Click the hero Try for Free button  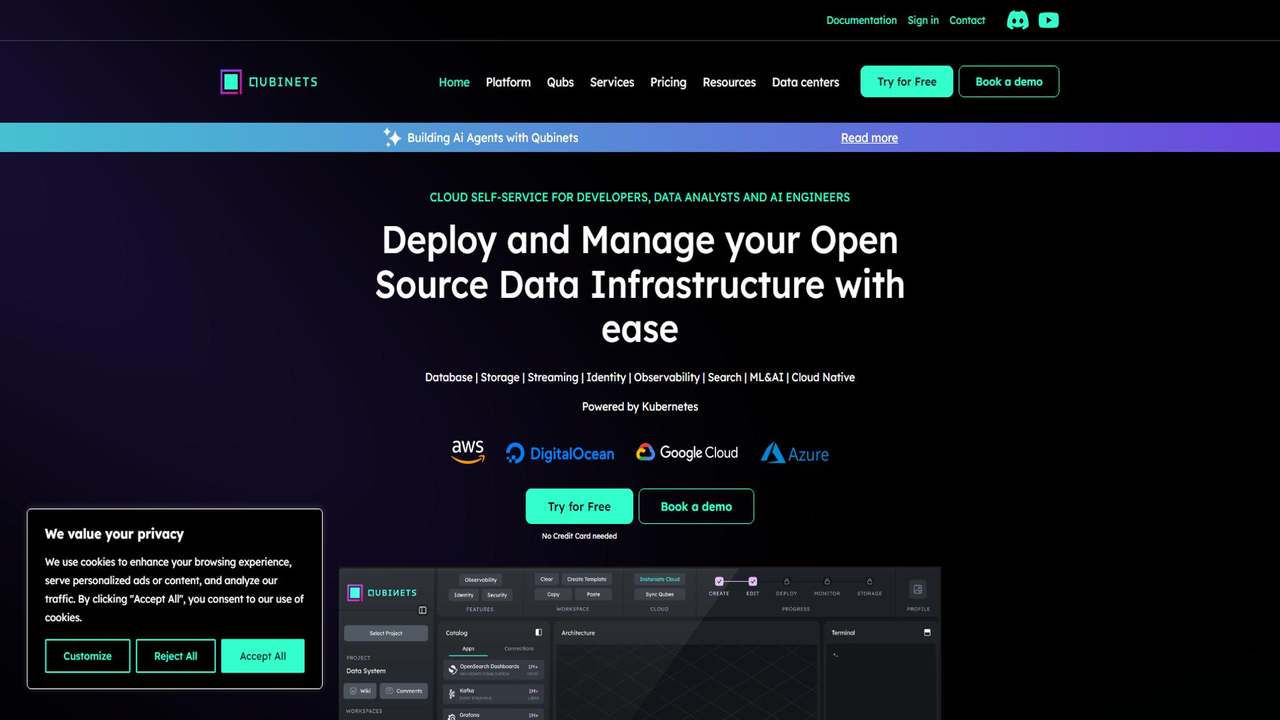pyautogui.click(x=579, y=507)
